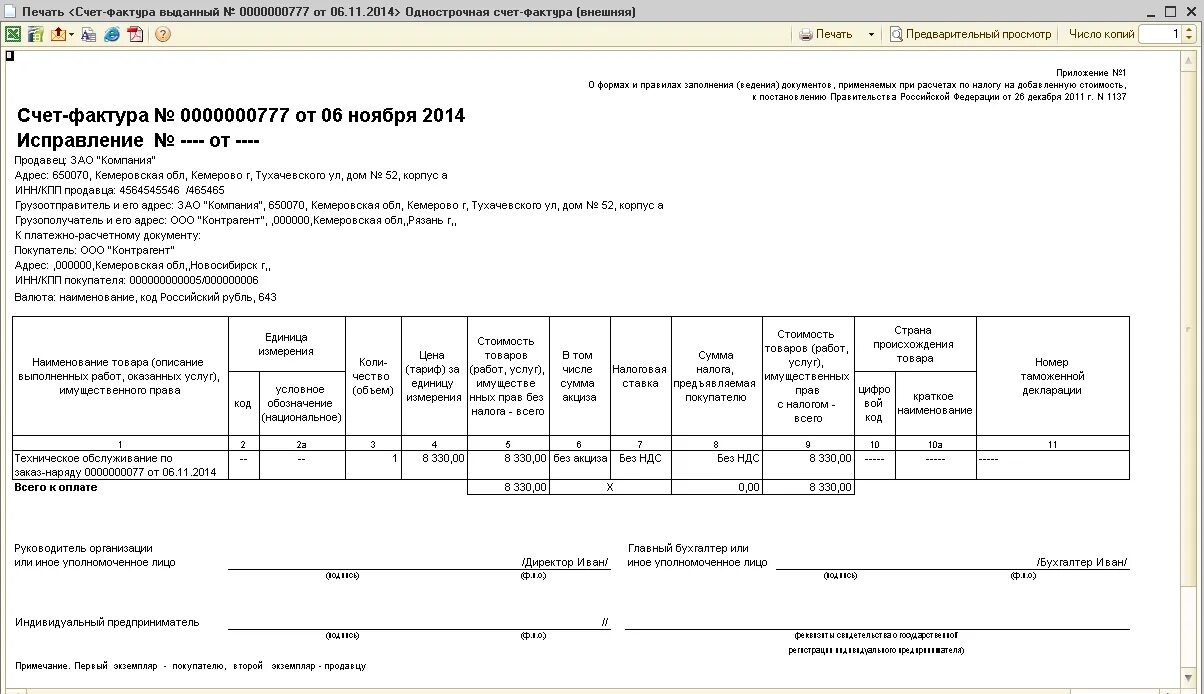Select ИНН/КПП продавца: 4564545546 line

pyautogui.click(x=120, y=190)
